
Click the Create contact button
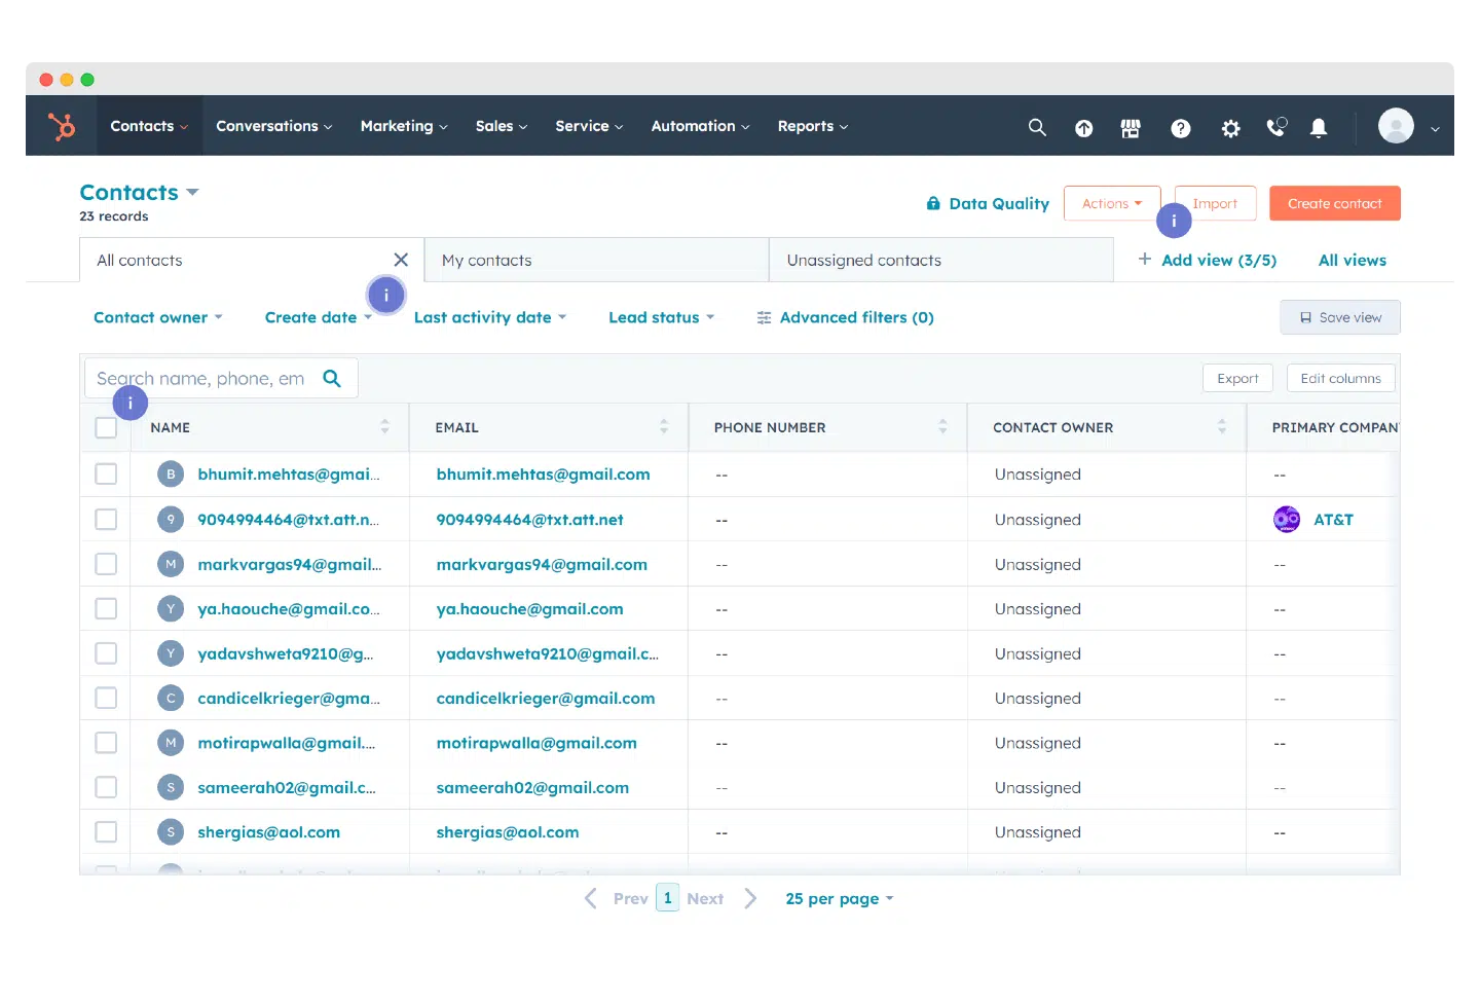coord(1335,203)
